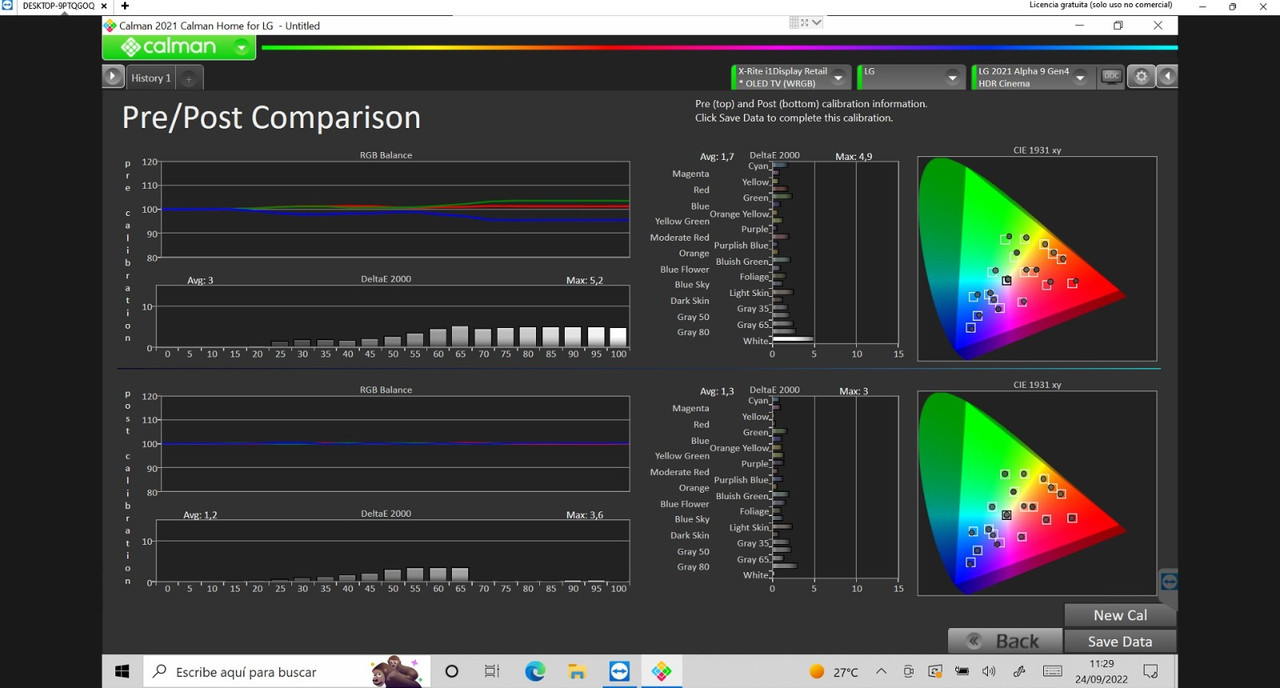Switch to the History 1 tab
Viewport: 1280px width, 688px height.
click(x=151, y=77)
